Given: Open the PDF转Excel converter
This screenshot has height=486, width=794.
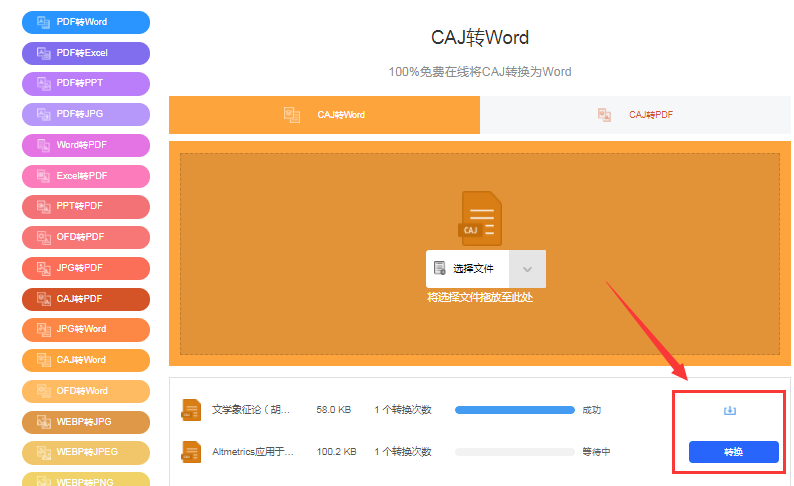Looking at the screenshot, I should 86,53.
